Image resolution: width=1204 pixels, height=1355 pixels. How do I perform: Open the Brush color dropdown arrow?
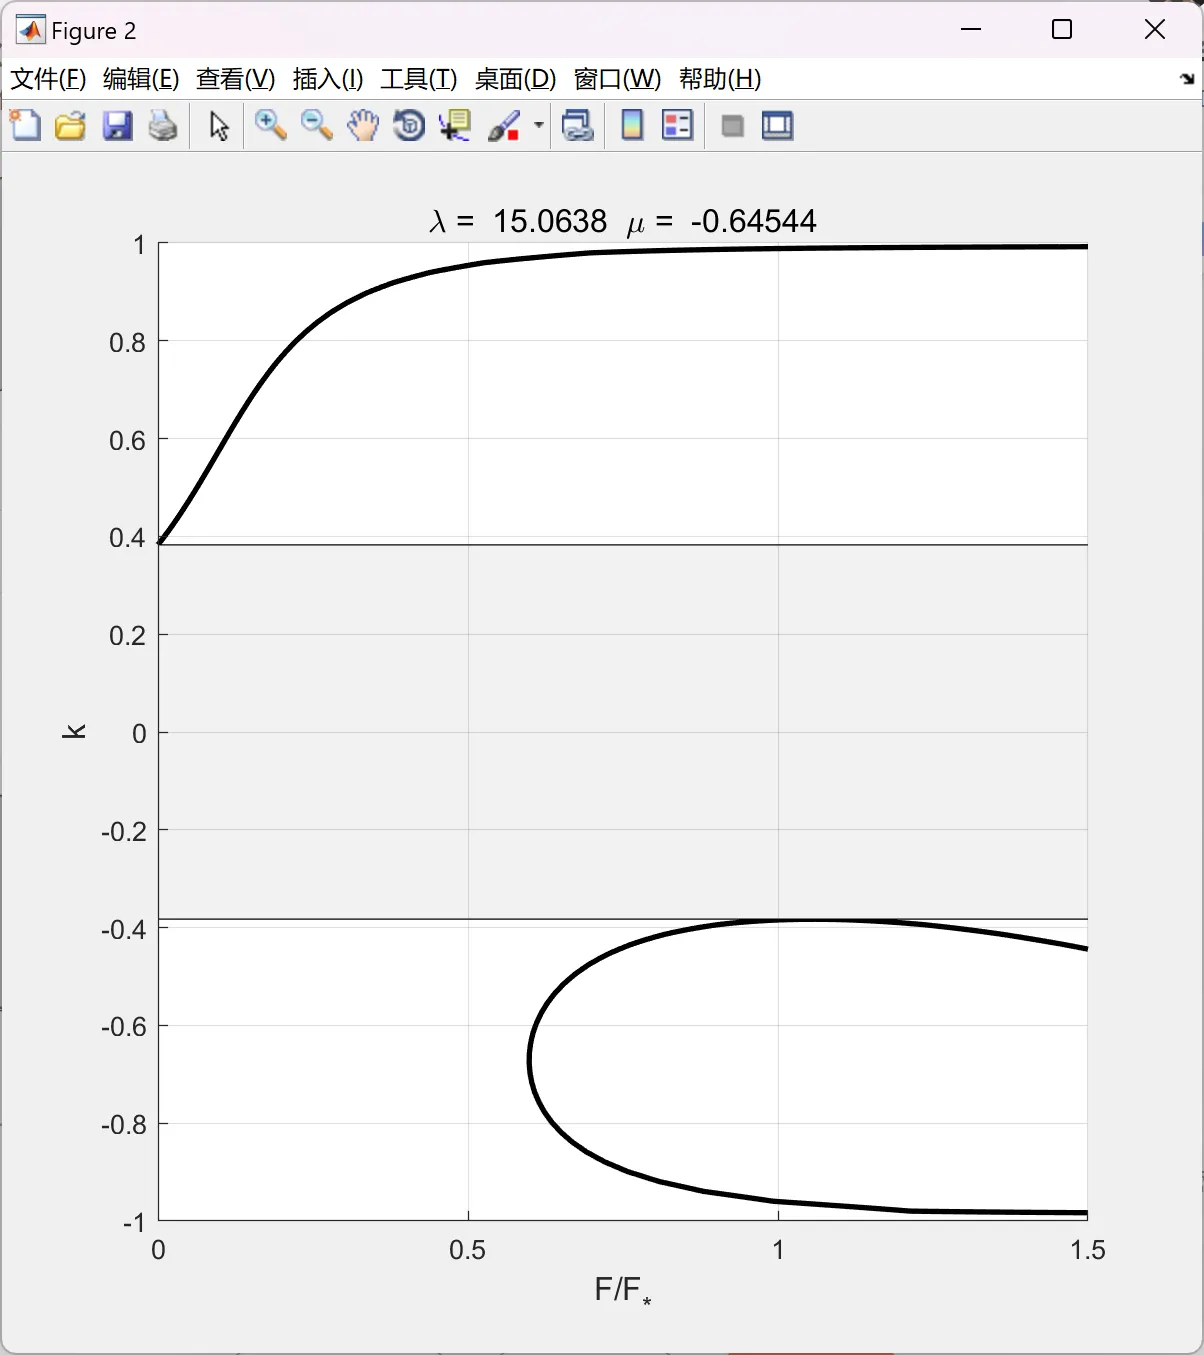539,126
